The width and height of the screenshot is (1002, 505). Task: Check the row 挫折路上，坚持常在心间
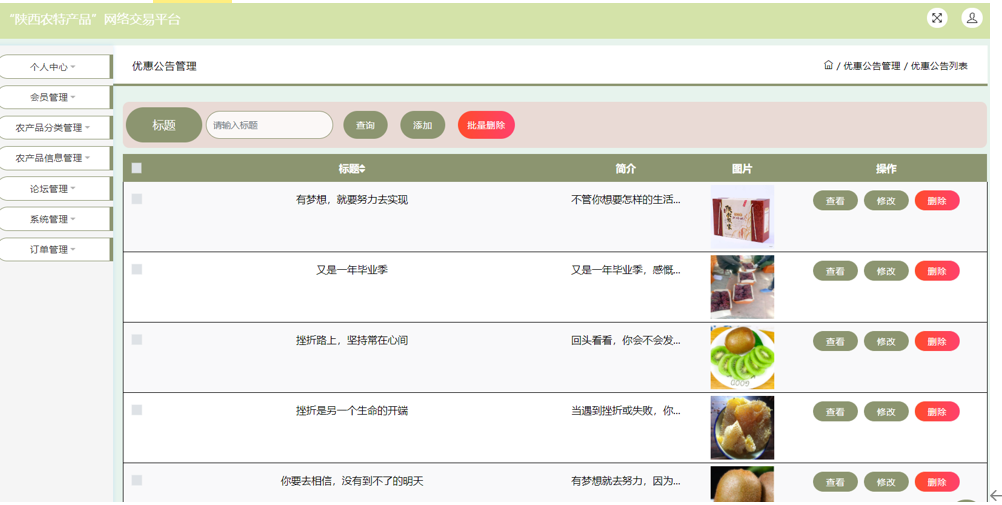coord(137,339)
